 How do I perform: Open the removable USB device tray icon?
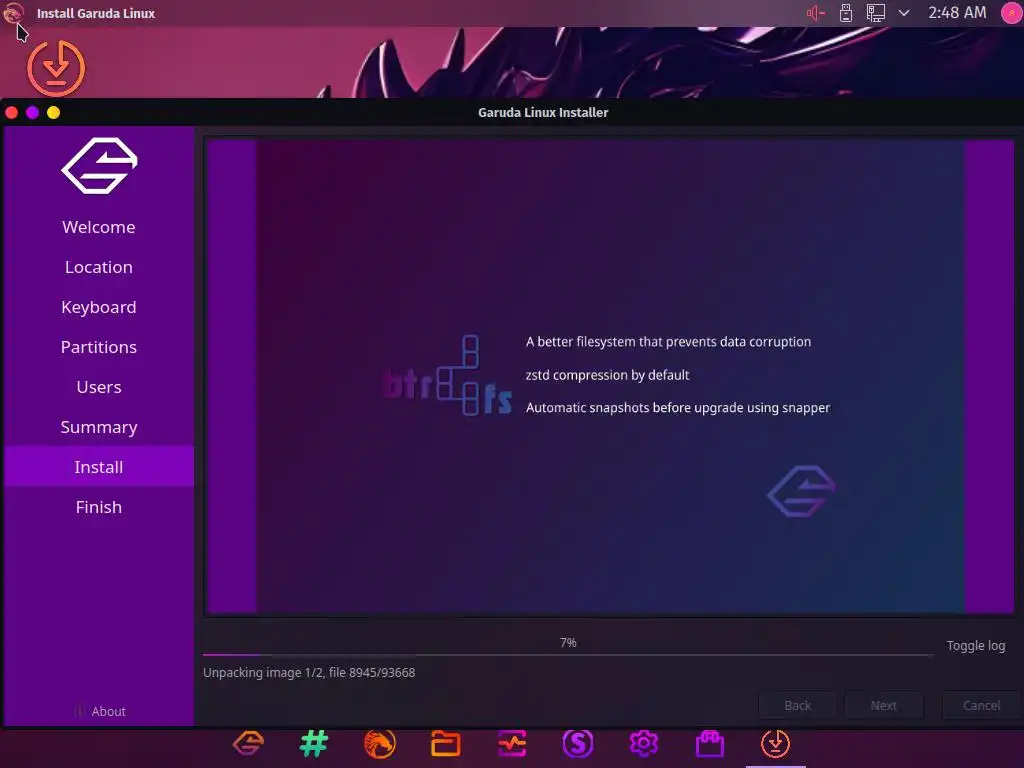pyautogui.click(x=846, y=13)
